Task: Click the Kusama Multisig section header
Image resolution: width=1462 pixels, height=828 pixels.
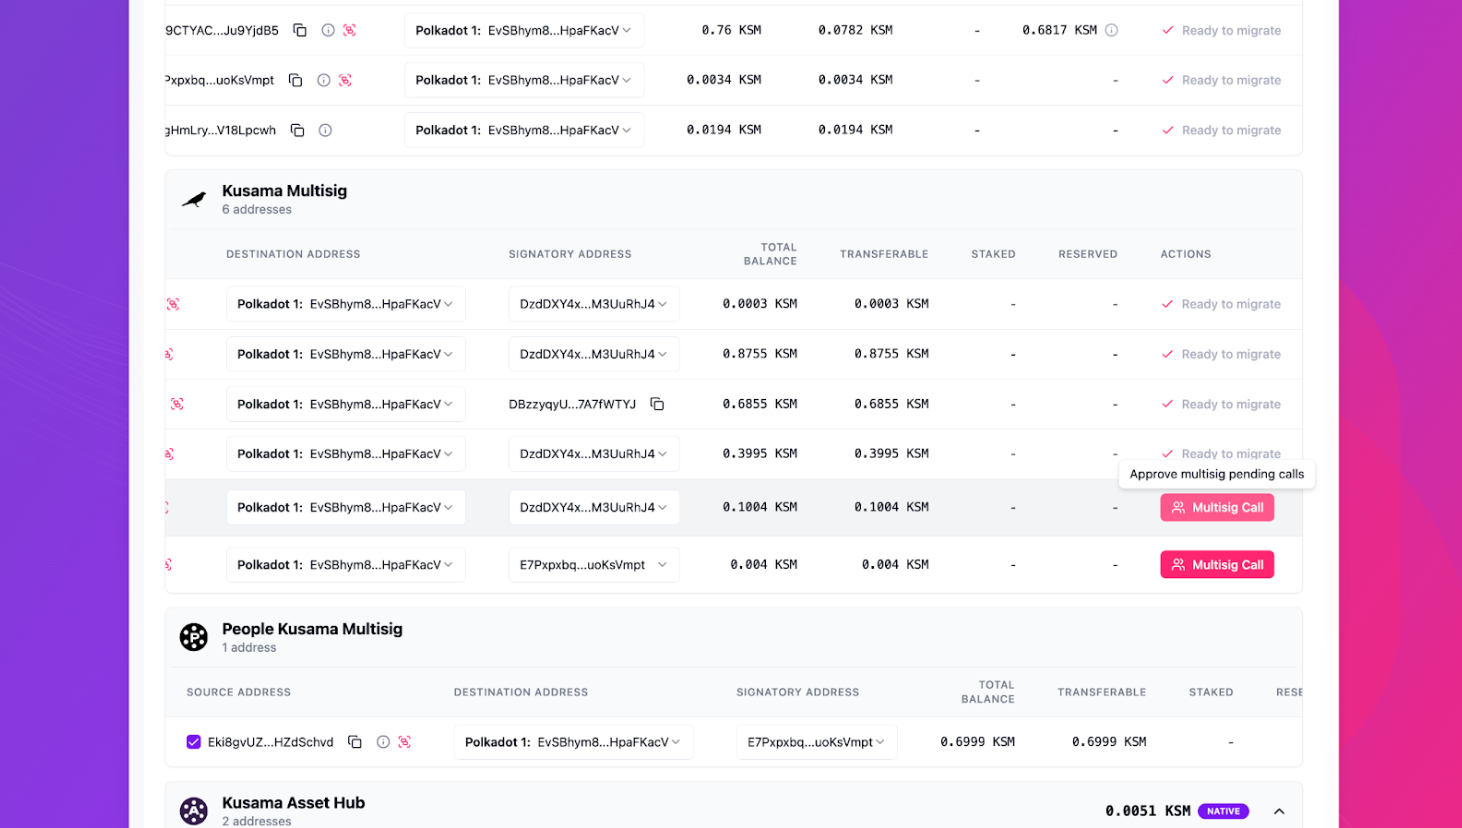Action: pos(284,191)
